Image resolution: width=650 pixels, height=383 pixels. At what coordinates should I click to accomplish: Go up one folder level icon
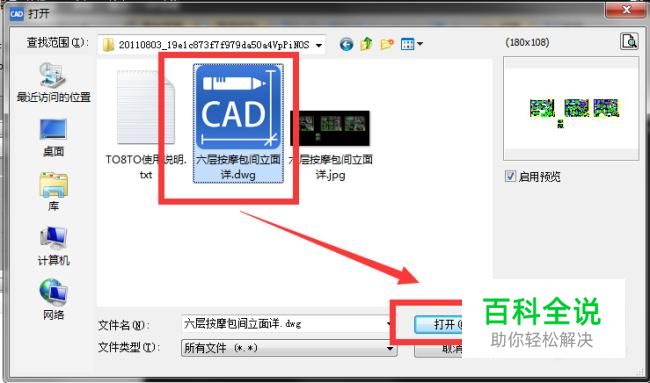[366, 44]
